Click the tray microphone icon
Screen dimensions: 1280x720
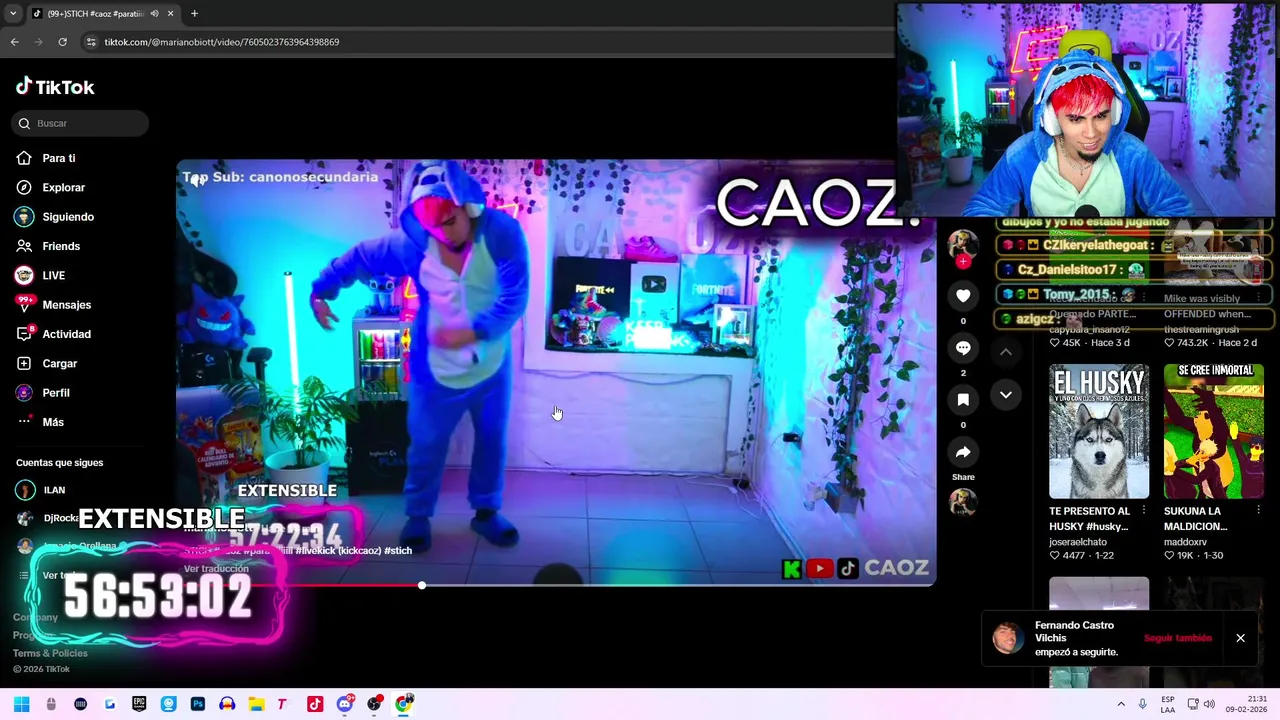(x=1142, y=704)
